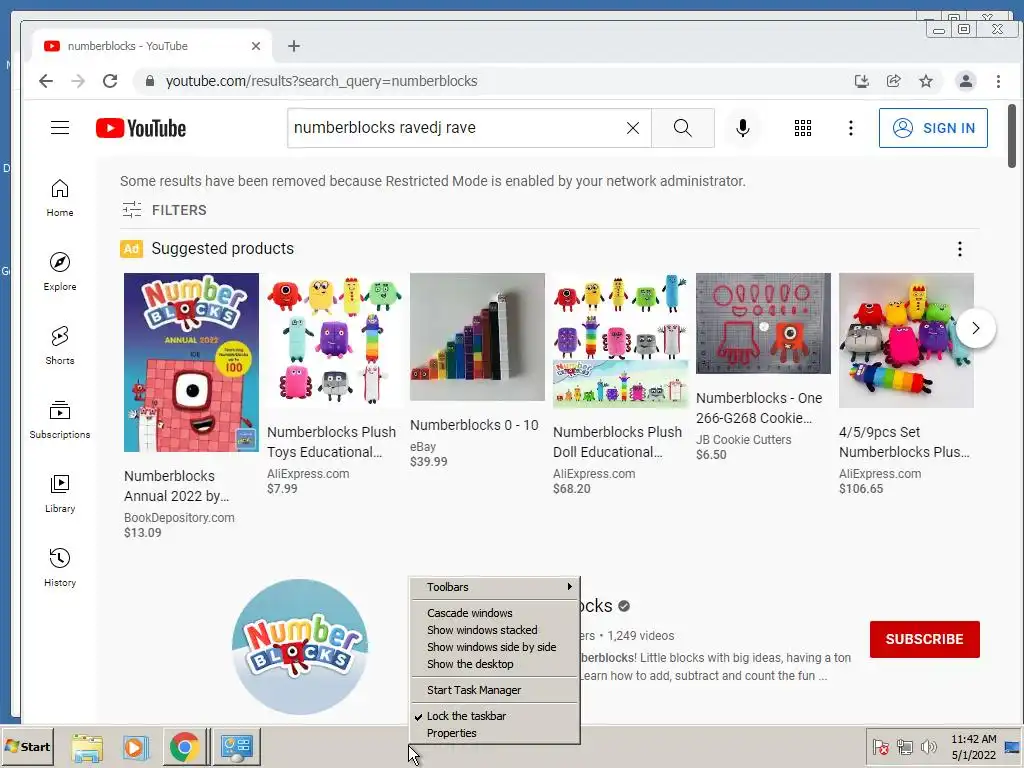This screenshot has width=1024, height=768.
Task: Click the network icon in system tray
Action: (x=904, y=746)
